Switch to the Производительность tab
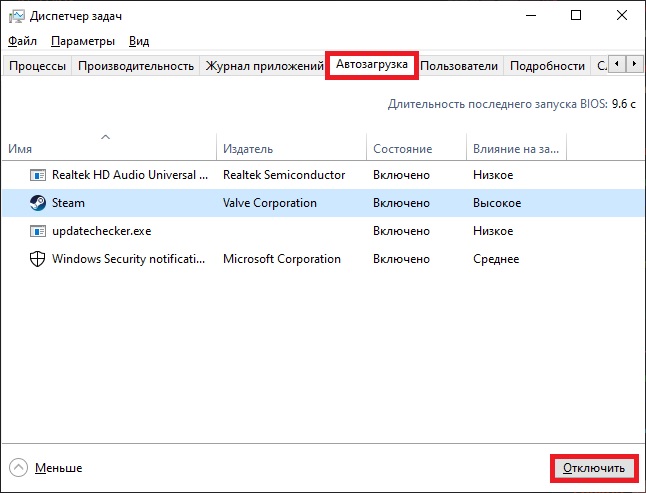 coord(135,66)
